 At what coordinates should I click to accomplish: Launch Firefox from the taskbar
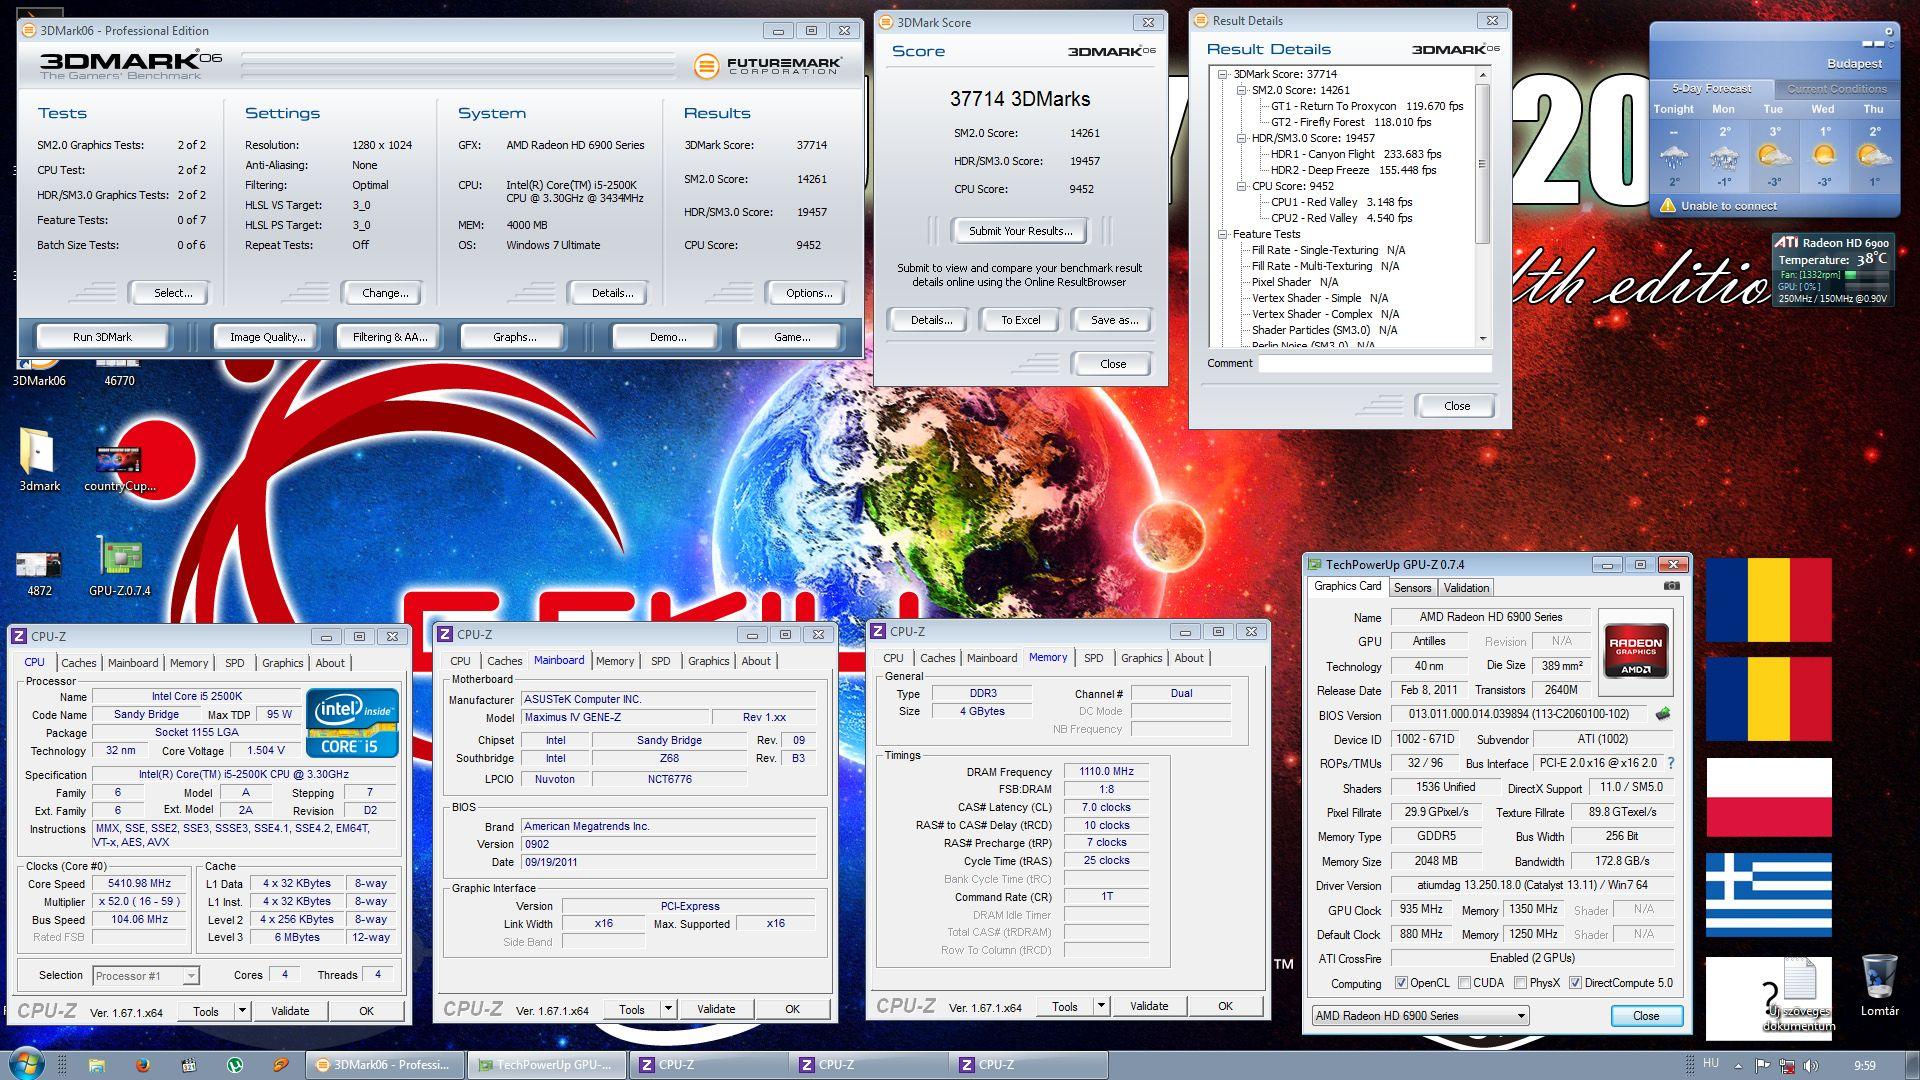pos(142,1065)
